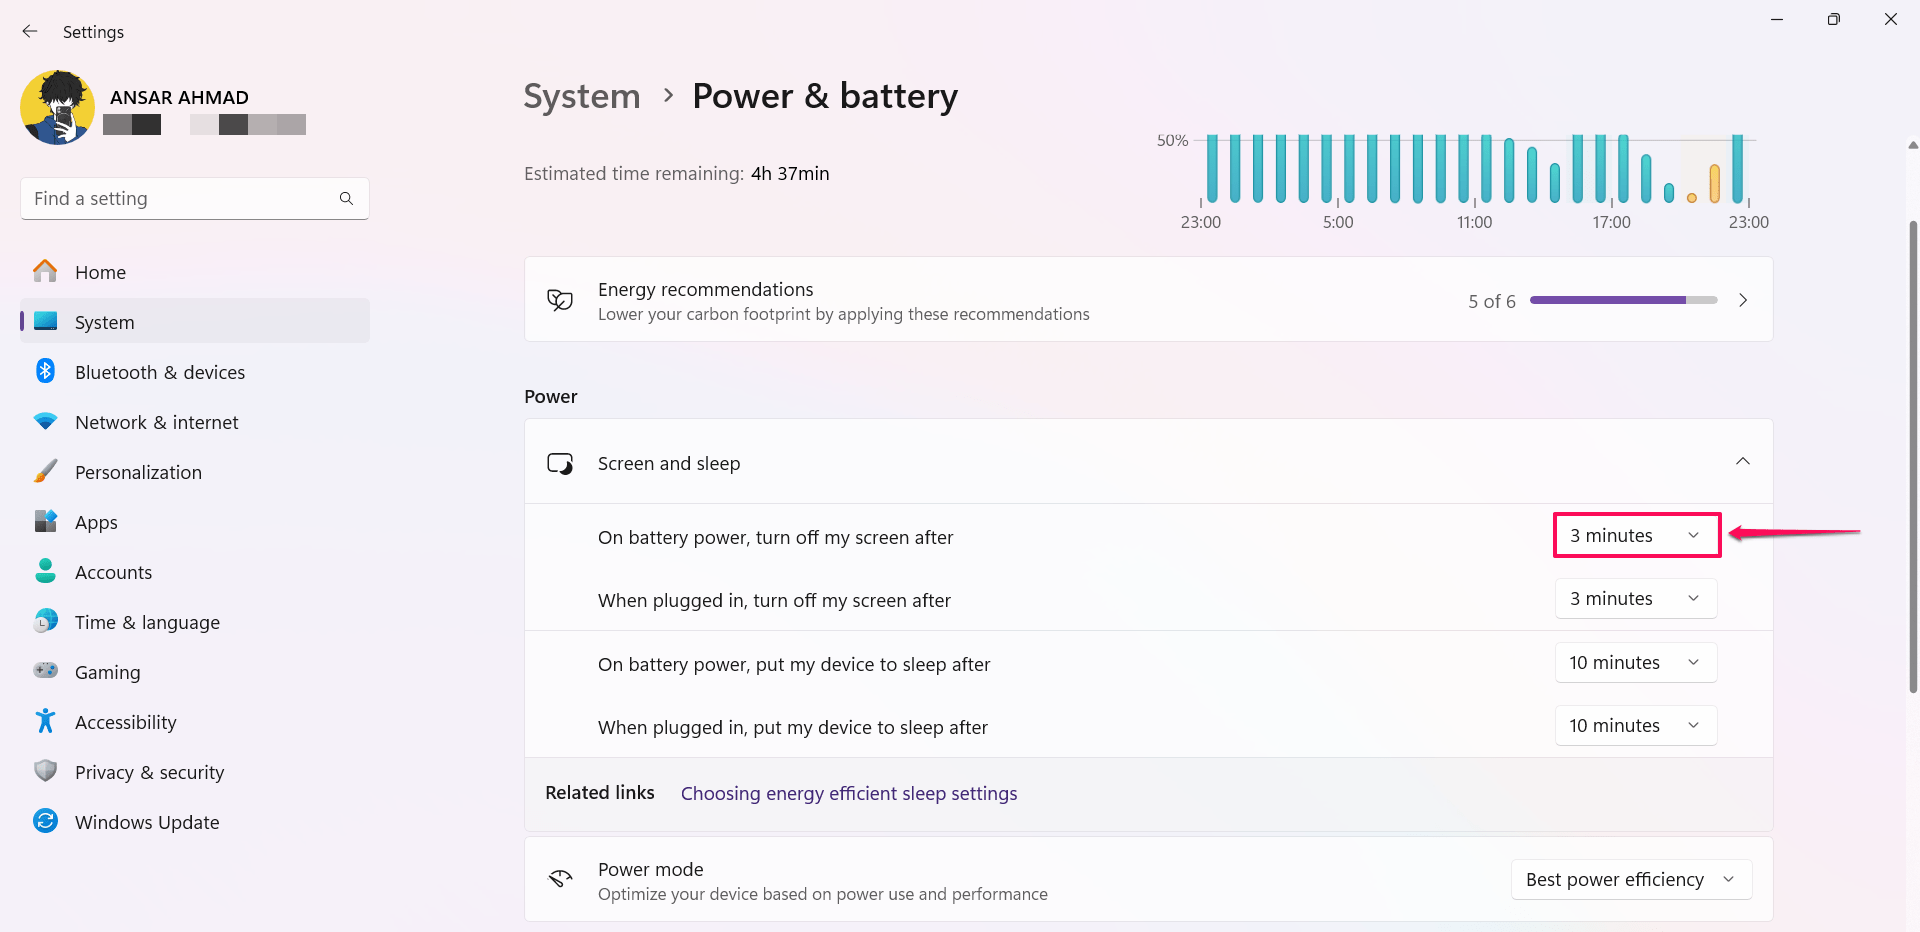Open Power mode dropdown
1920x932 pixels.
(x=1630, y=880)
